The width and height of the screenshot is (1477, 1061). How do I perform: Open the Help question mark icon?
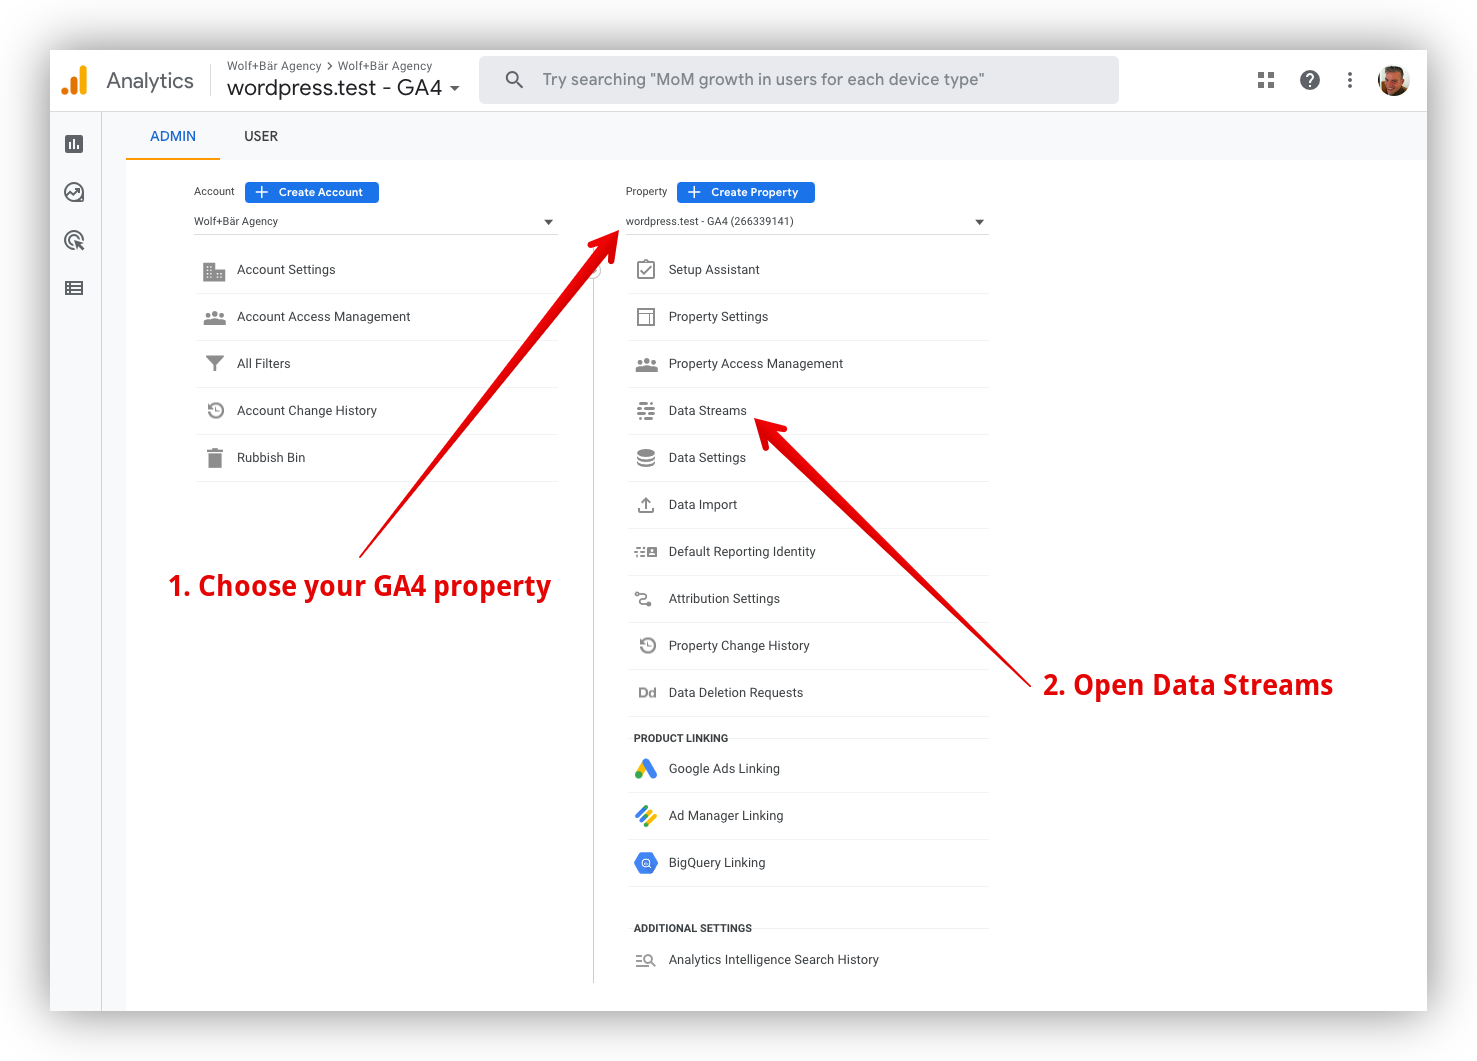pyautogui.click(x=1310, y=80)
